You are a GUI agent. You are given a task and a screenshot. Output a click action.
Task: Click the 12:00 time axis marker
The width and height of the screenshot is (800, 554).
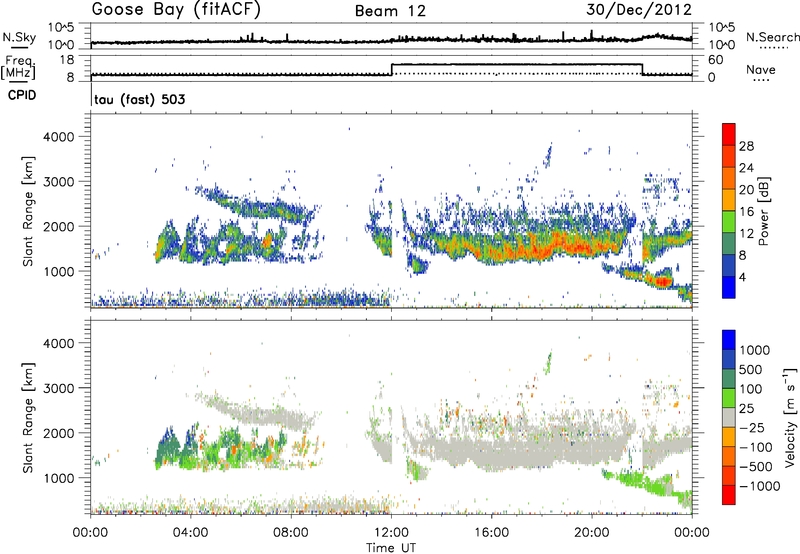pos(391,533)
